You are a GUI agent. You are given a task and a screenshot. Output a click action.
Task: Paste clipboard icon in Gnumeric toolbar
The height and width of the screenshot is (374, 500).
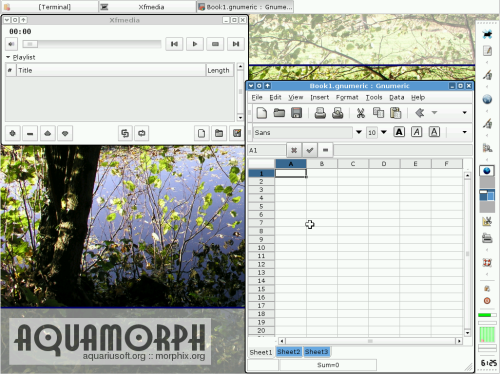(x=396, y=113)
